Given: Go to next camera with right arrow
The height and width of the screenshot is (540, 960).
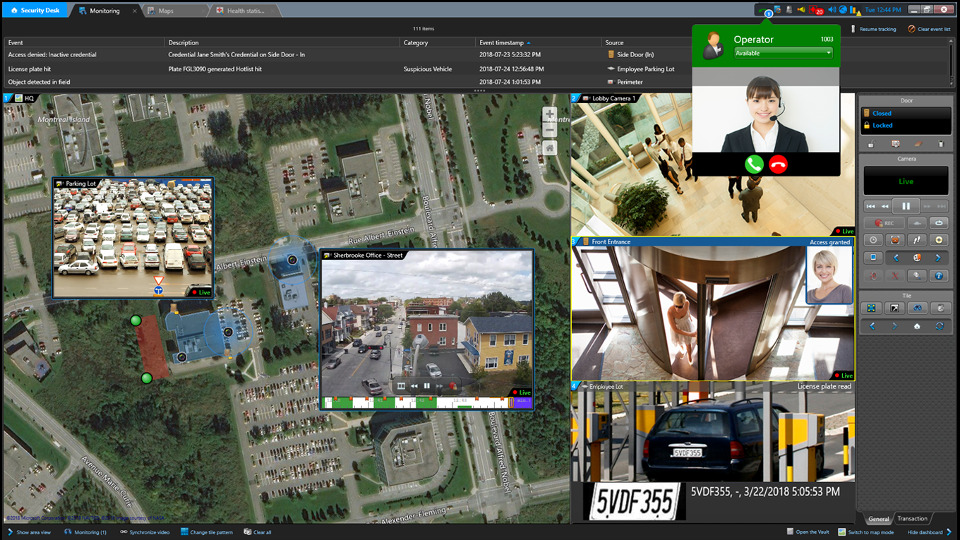Looking at the screenshot, I should tap(938, 258).
